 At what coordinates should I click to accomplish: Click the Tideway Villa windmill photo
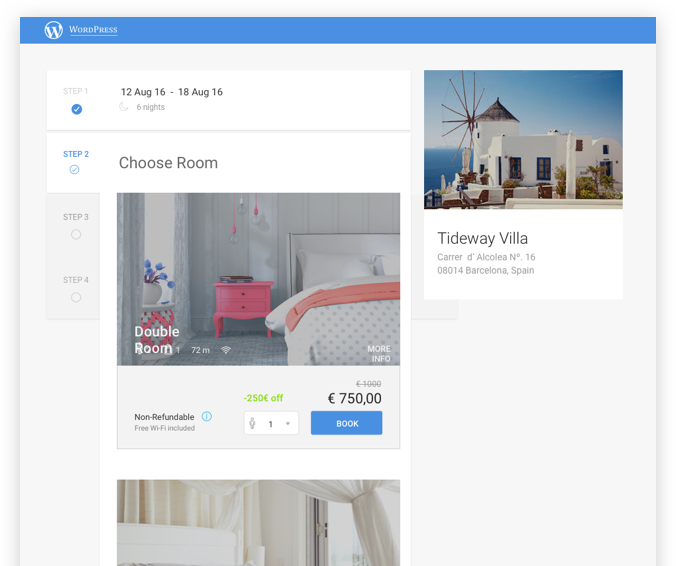click(x=523, y=139)
